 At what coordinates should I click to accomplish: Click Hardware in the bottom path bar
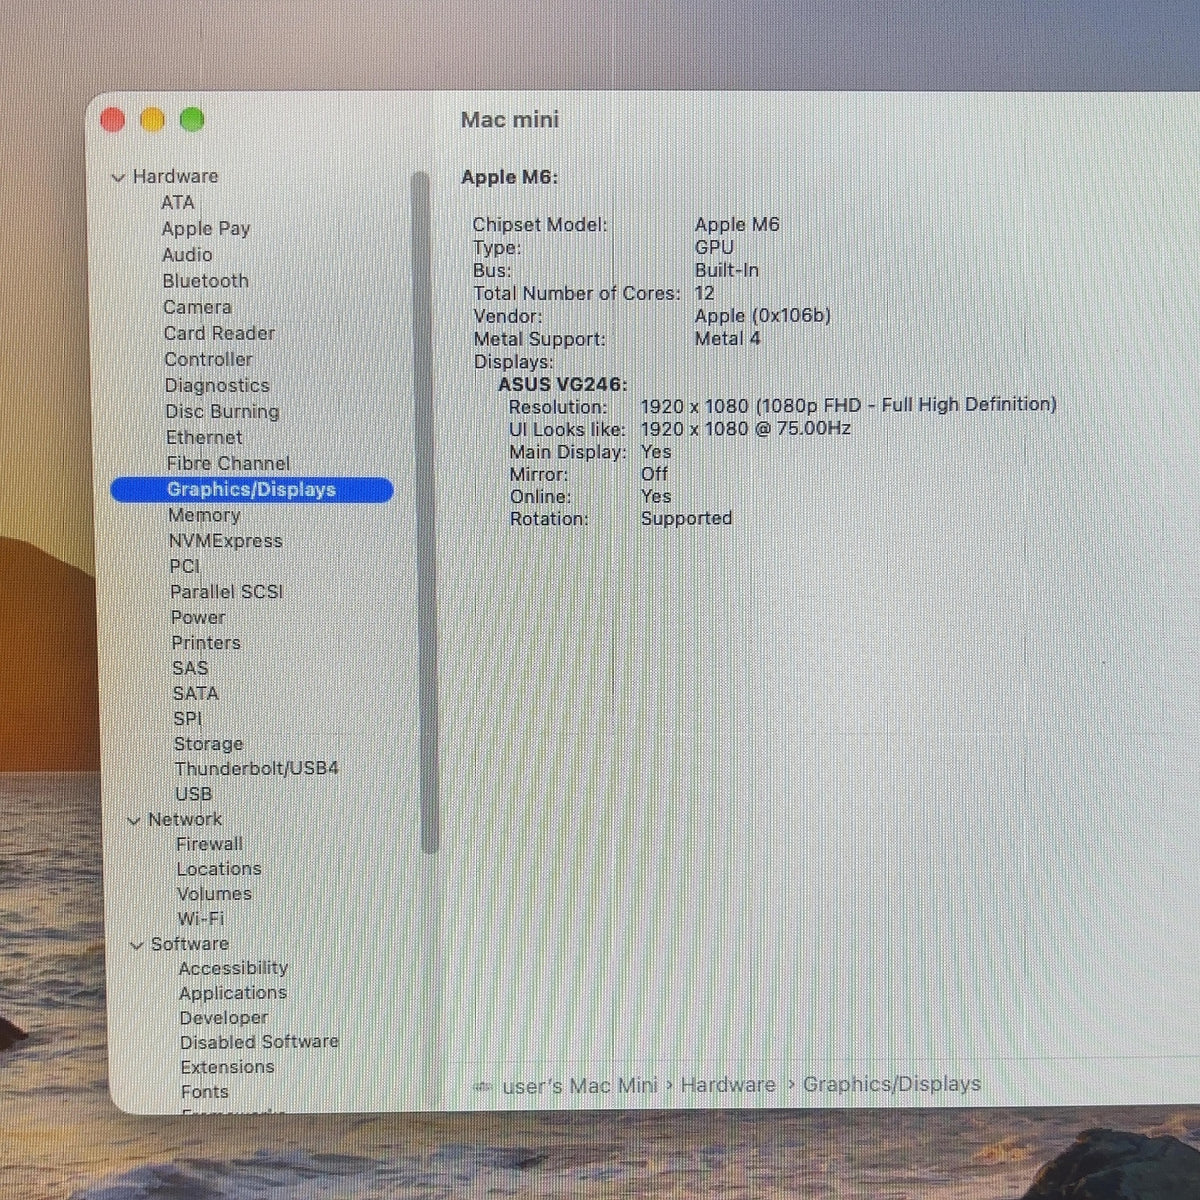pos(728,1085)
